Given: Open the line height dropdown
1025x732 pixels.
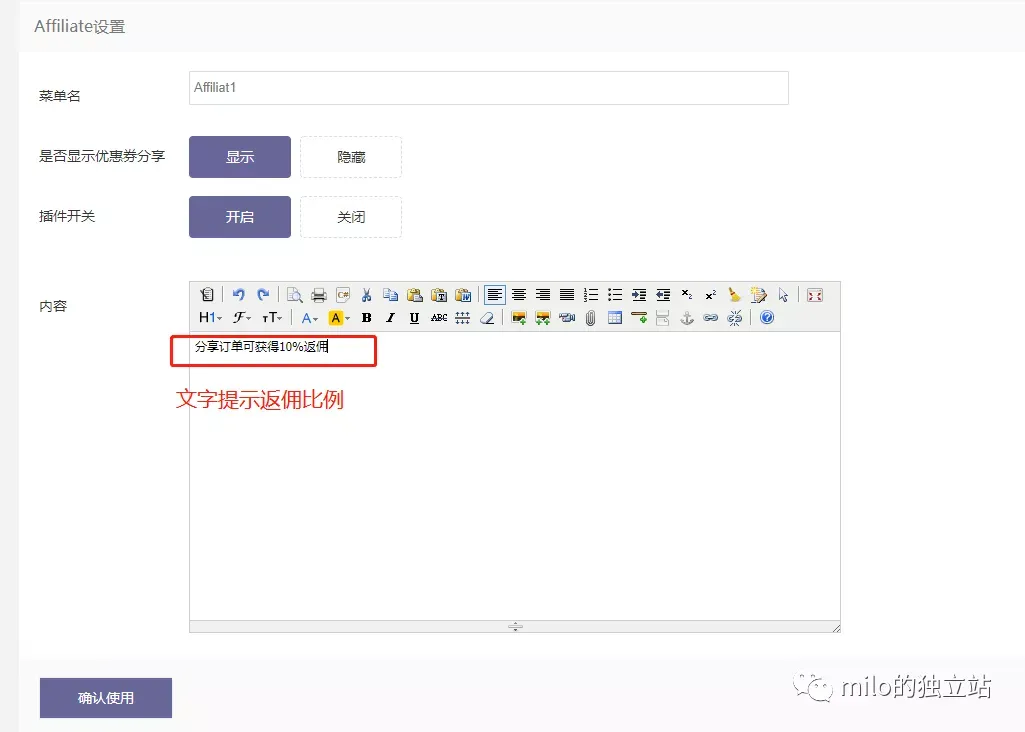Looking at the screenshot, I should click(463, 318).
